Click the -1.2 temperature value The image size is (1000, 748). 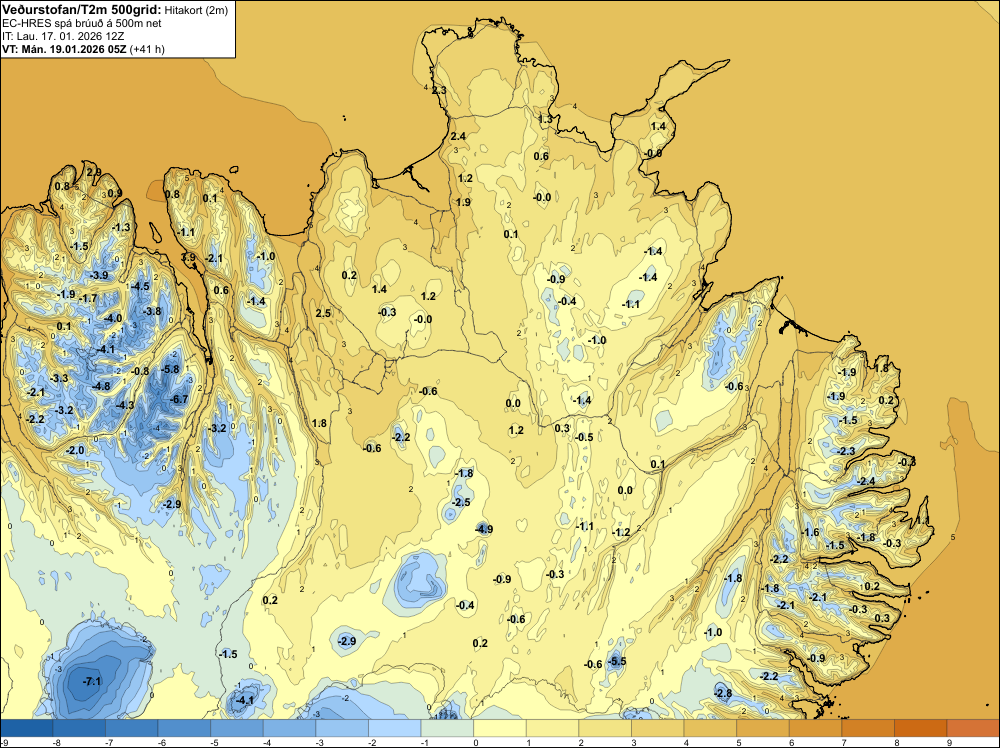pyautogui.click(x=621, y=532)
